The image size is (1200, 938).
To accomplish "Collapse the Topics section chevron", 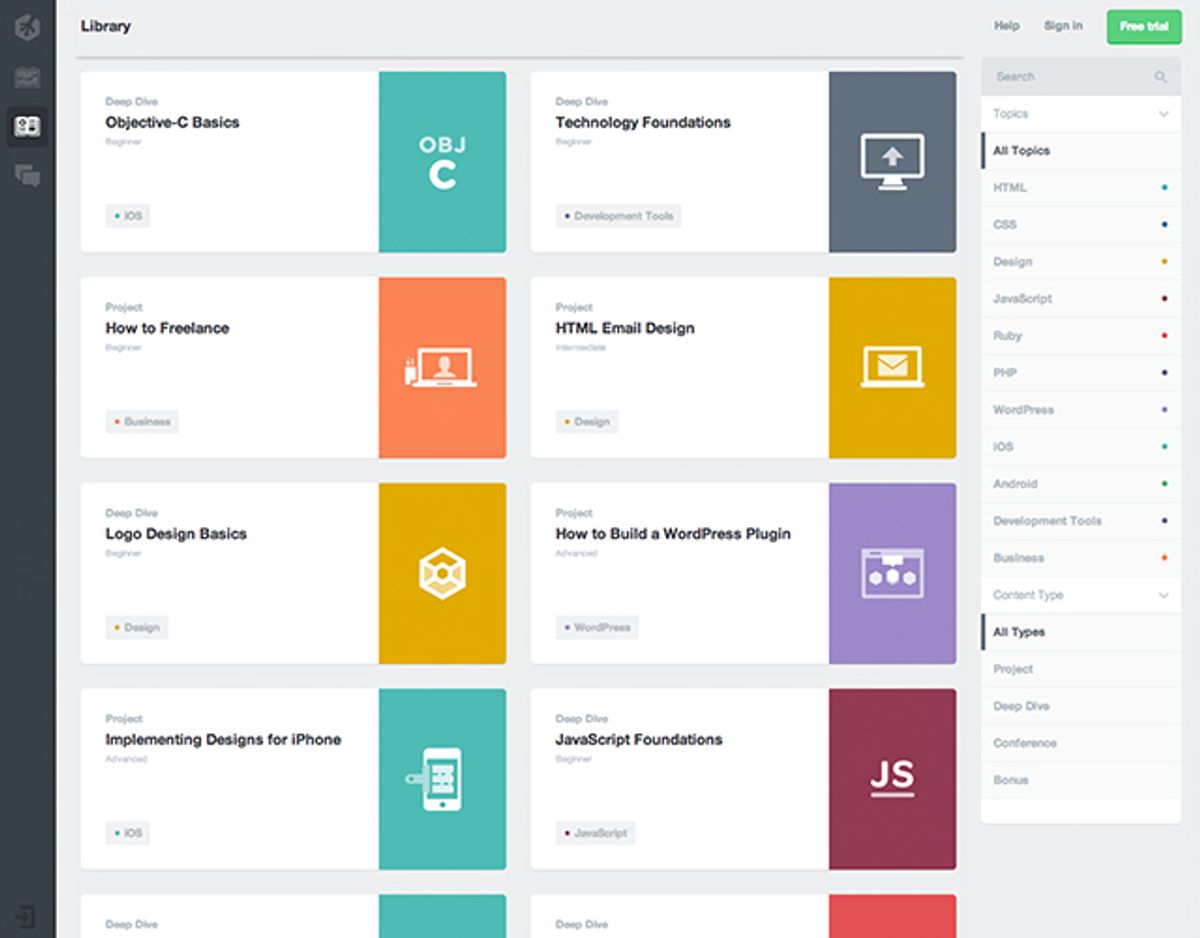I will pyautogui.click(x=1164, y=113).
